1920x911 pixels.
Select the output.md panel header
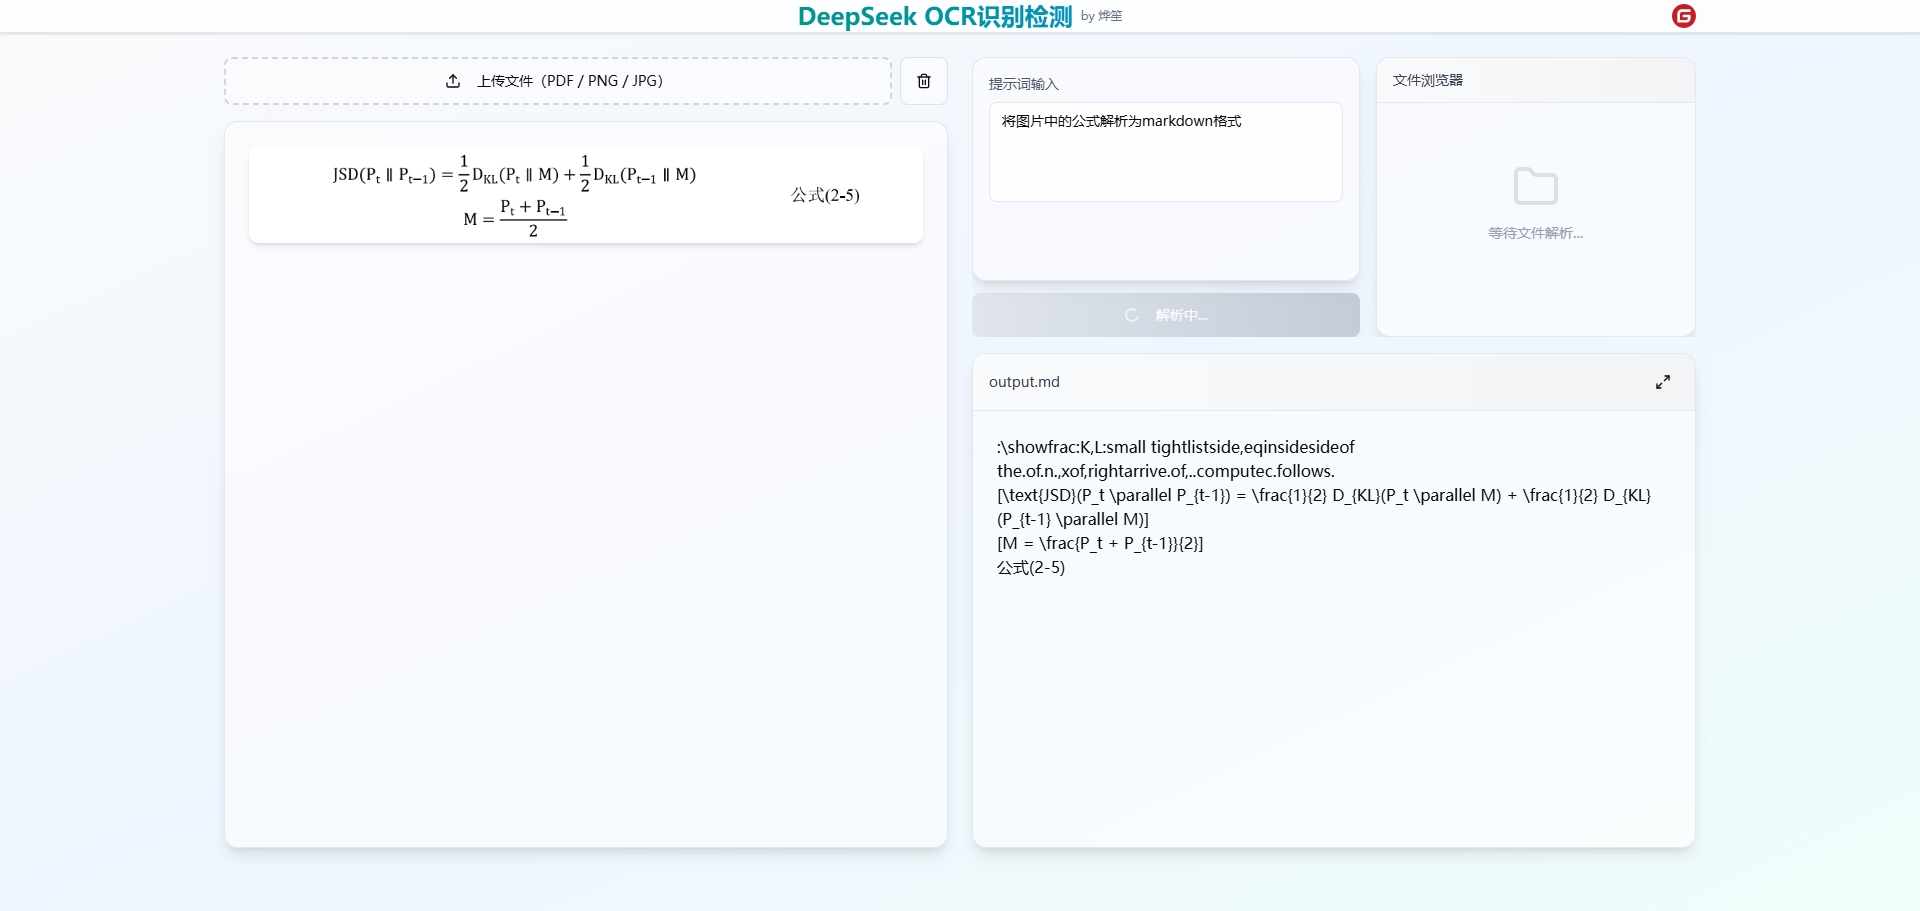click(x=1024, y=382)
